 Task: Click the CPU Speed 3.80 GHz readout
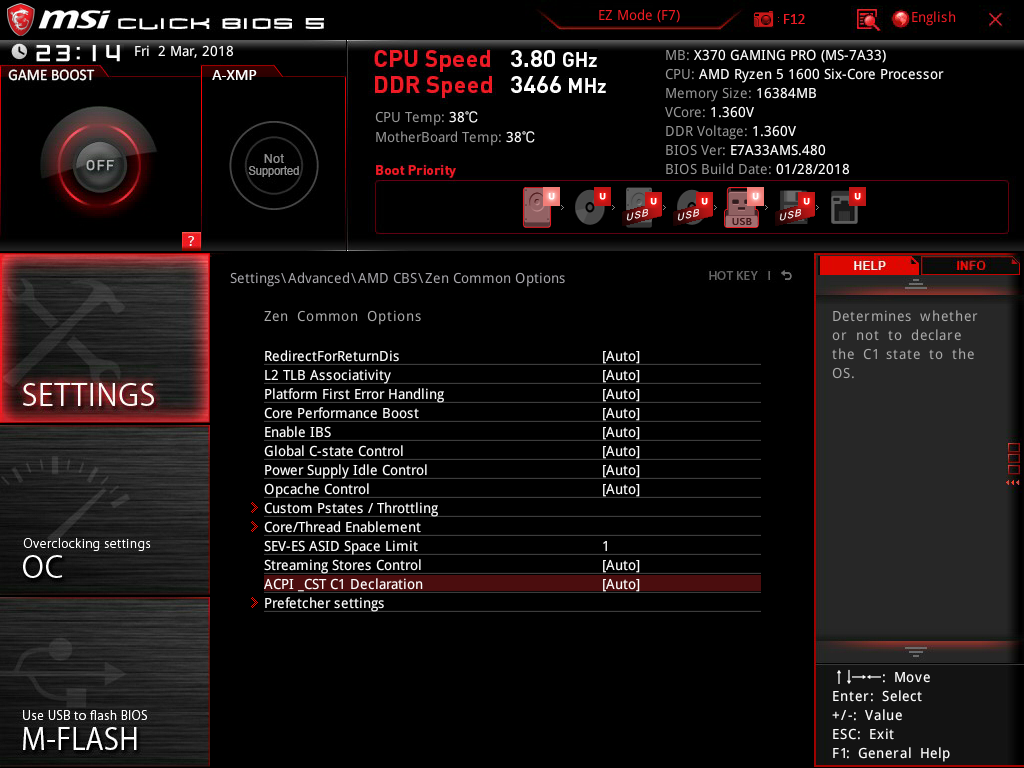click(x=485, y=59)
